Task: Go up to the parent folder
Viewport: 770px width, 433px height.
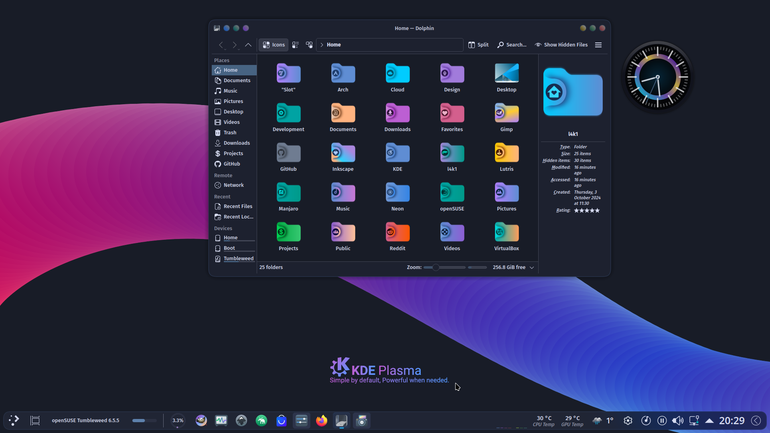Action: (248, 45)
